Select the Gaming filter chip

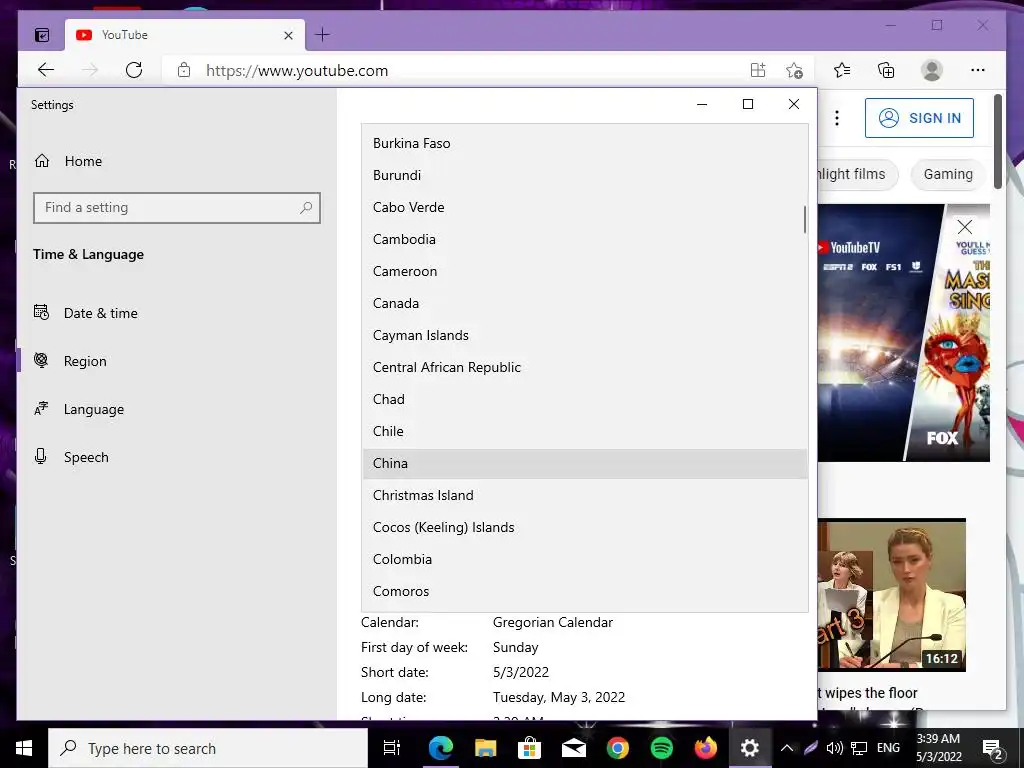click(x=948, y=174)
